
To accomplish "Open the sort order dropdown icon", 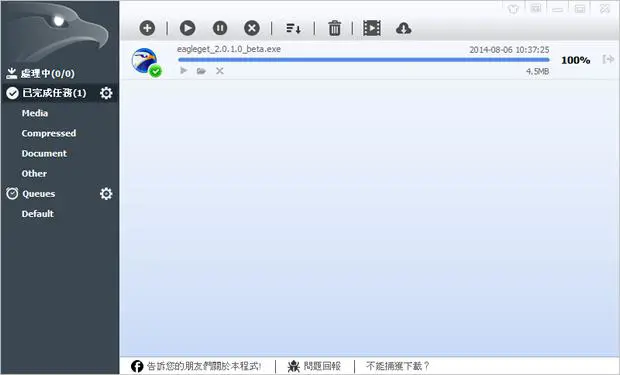I will tap(293, 28).
